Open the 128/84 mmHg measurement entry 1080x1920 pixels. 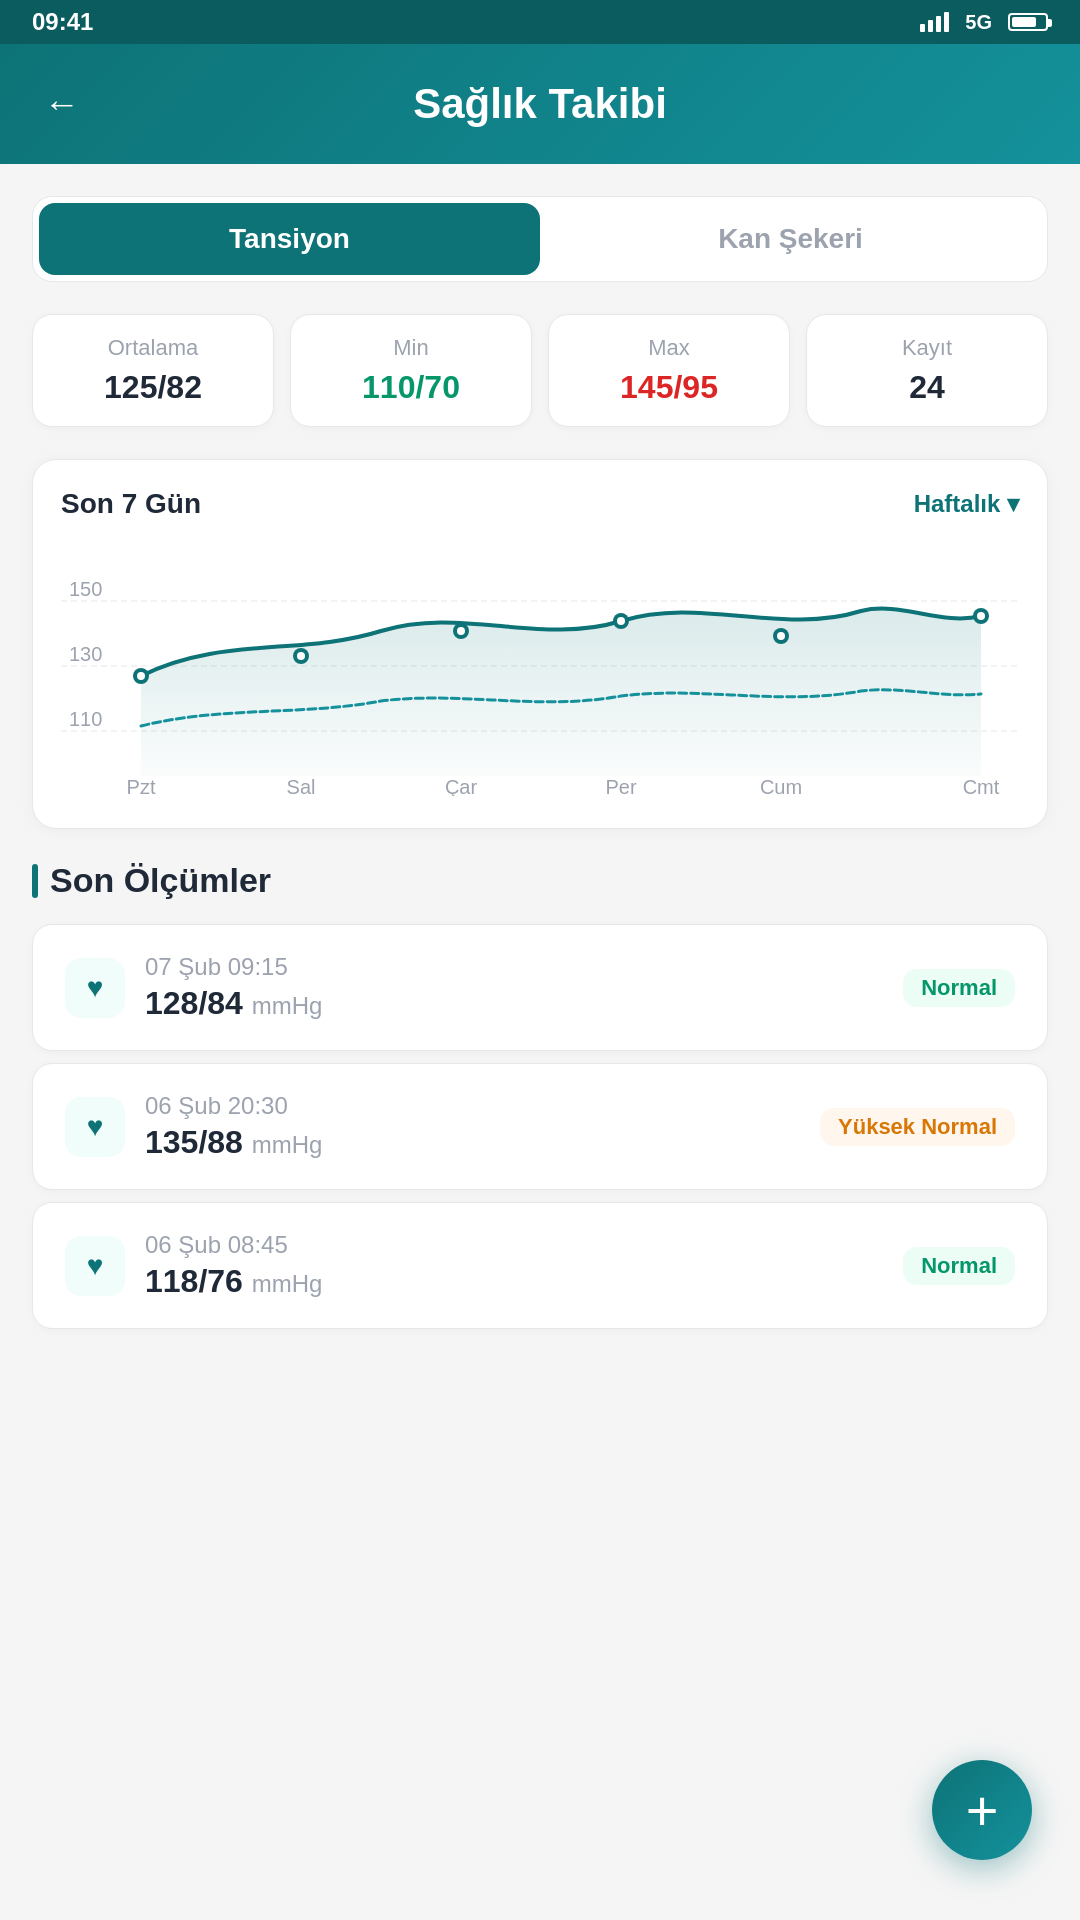coord(540,988)
